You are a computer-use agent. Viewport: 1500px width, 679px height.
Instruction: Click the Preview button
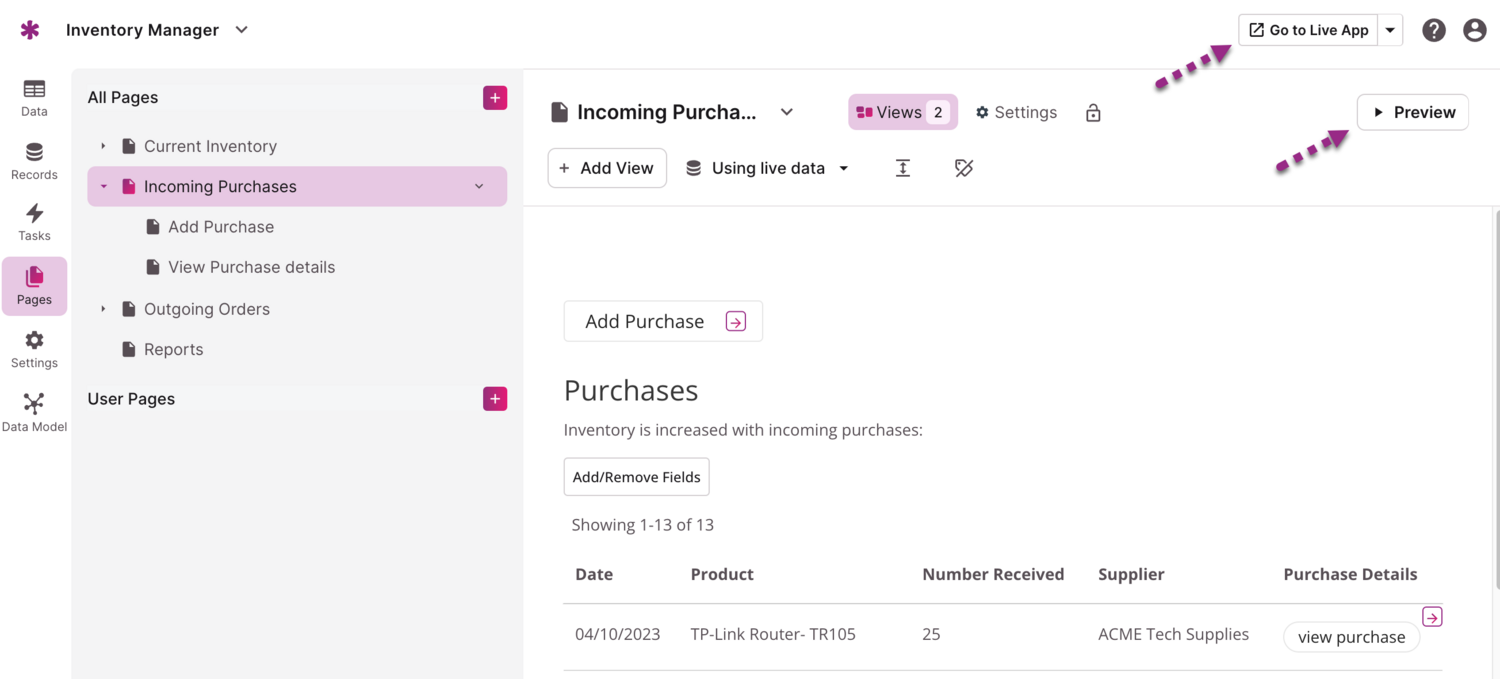tap(1412, 112)
